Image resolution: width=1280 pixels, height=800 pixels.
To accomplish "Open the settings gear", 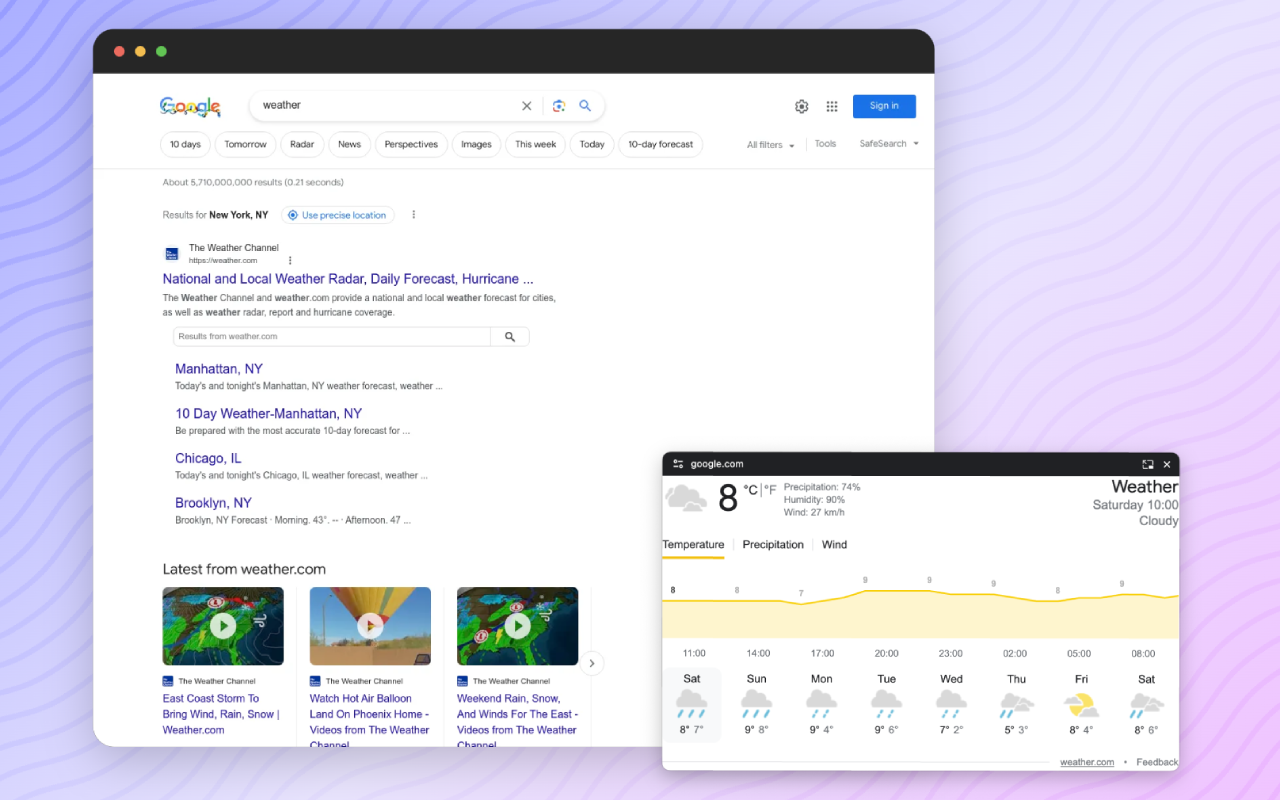I will pos(801,106).
